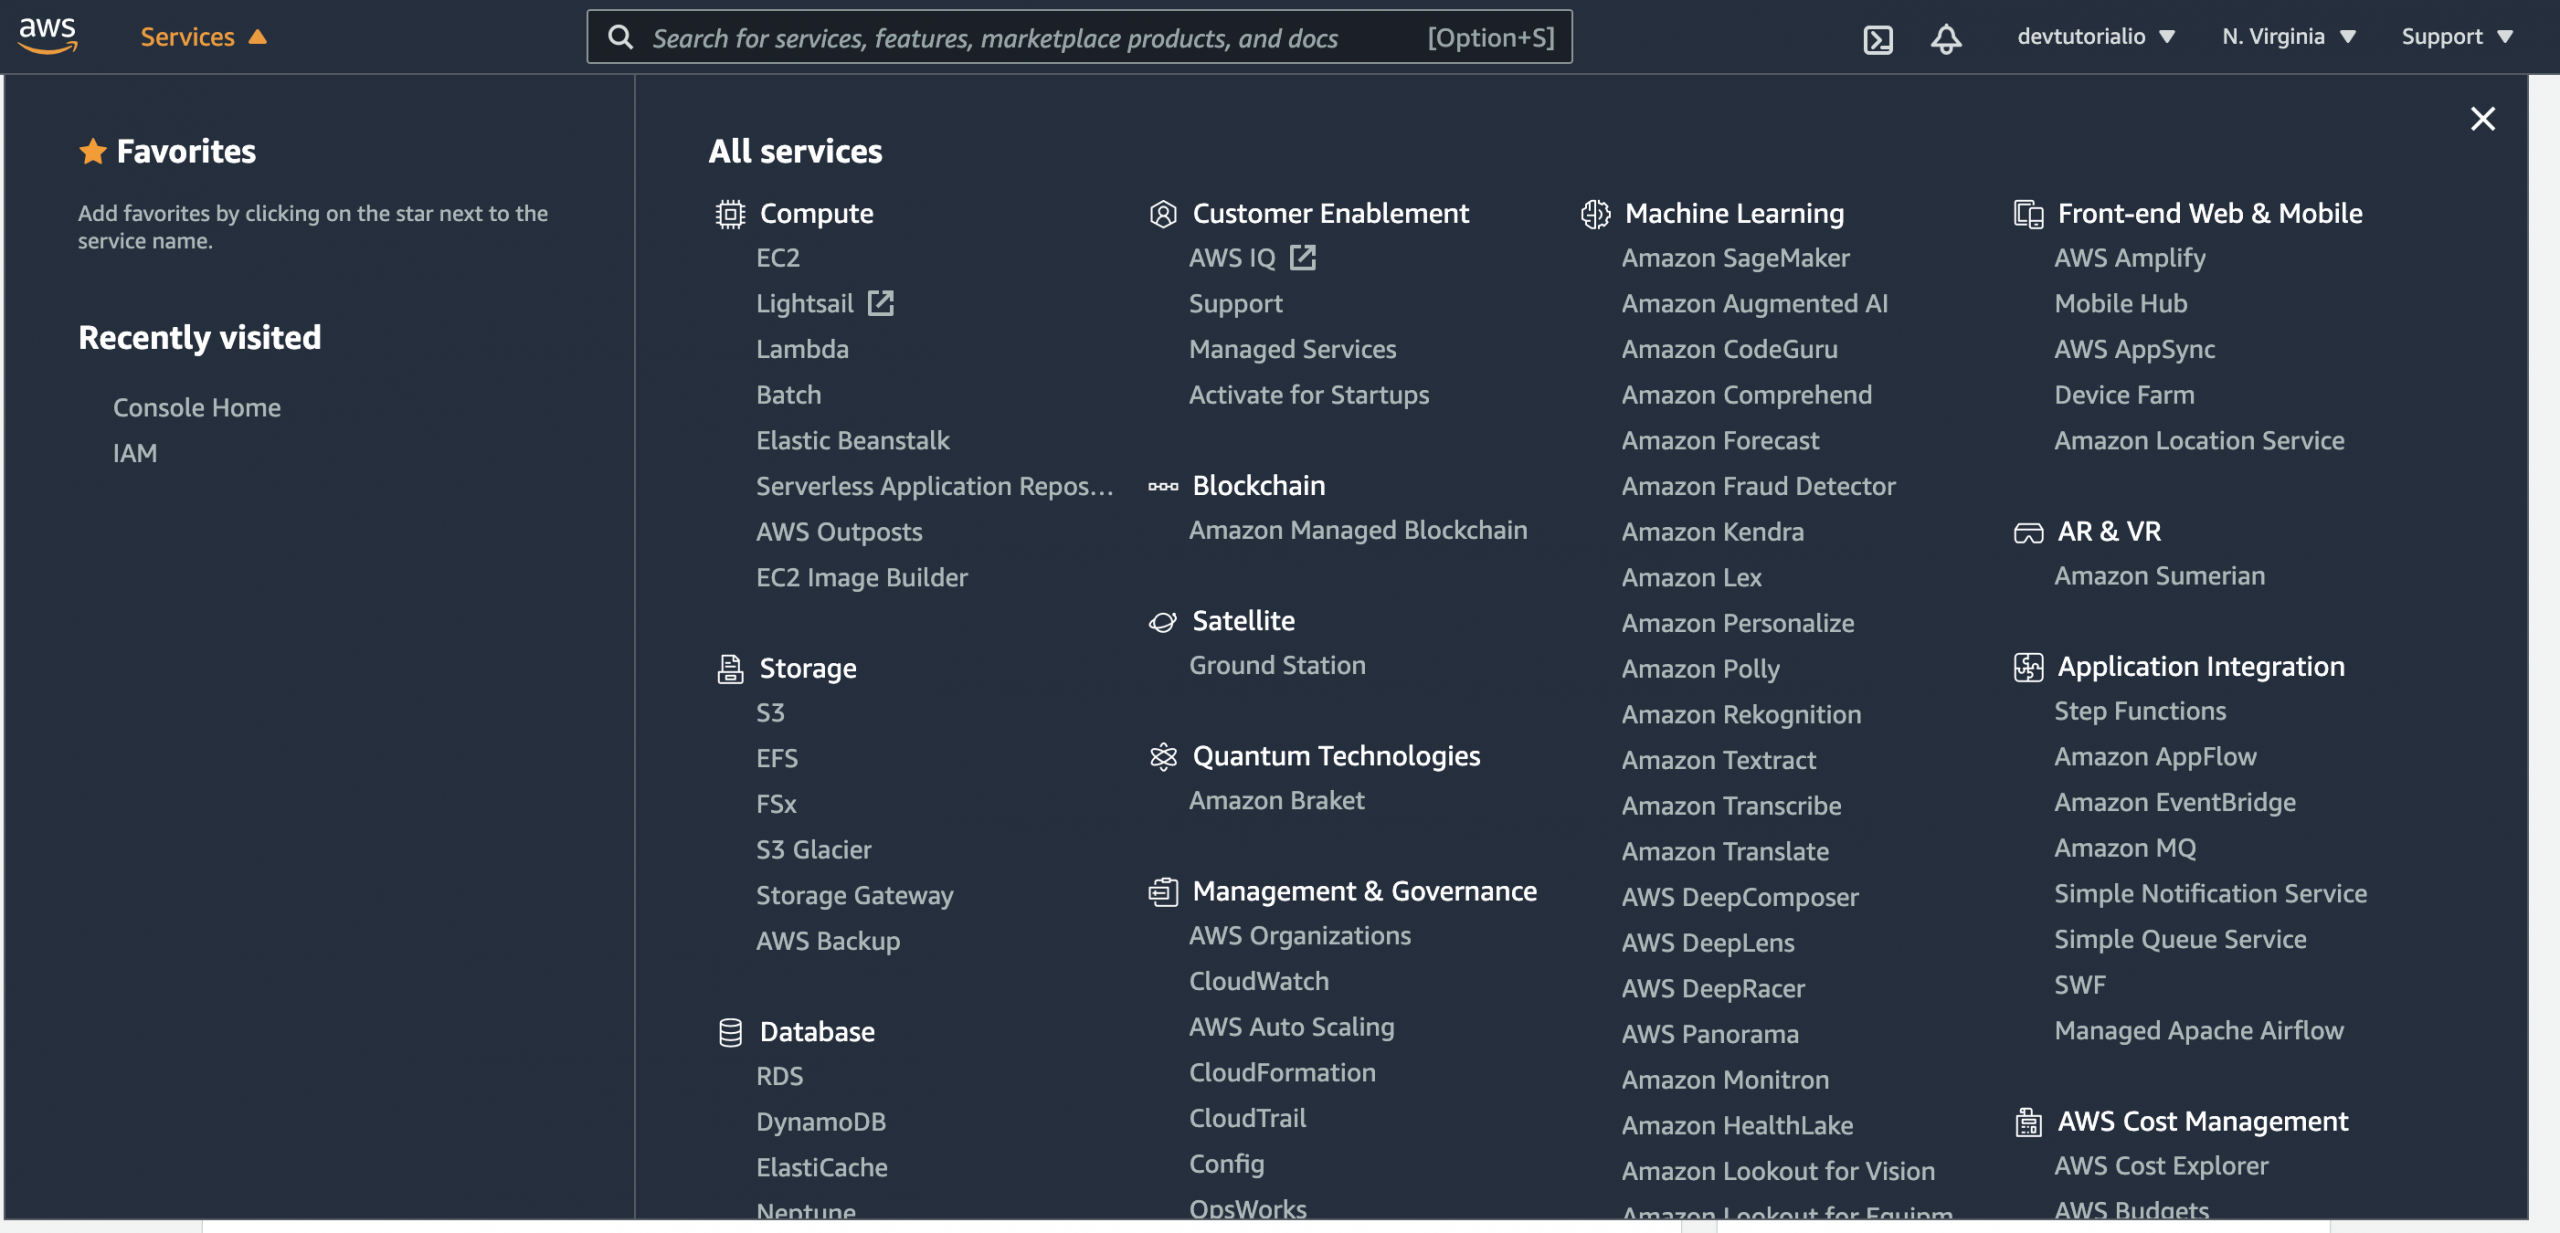2560x1233 pixels.
Task: Collapse the Services dropdown menu
Action: coord(203,37)
